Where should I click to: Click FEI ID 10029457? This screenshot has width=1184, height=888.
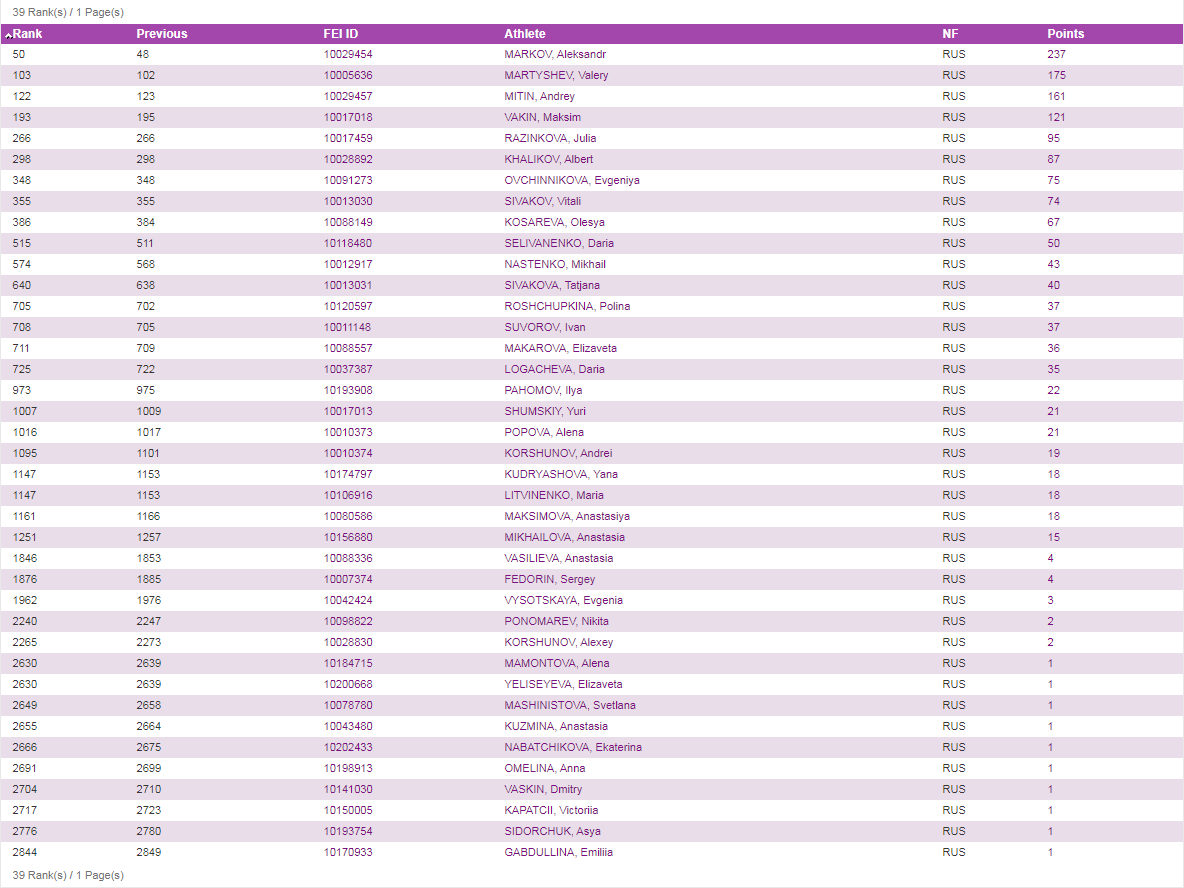pyautogui.click(x=348, y=97)
